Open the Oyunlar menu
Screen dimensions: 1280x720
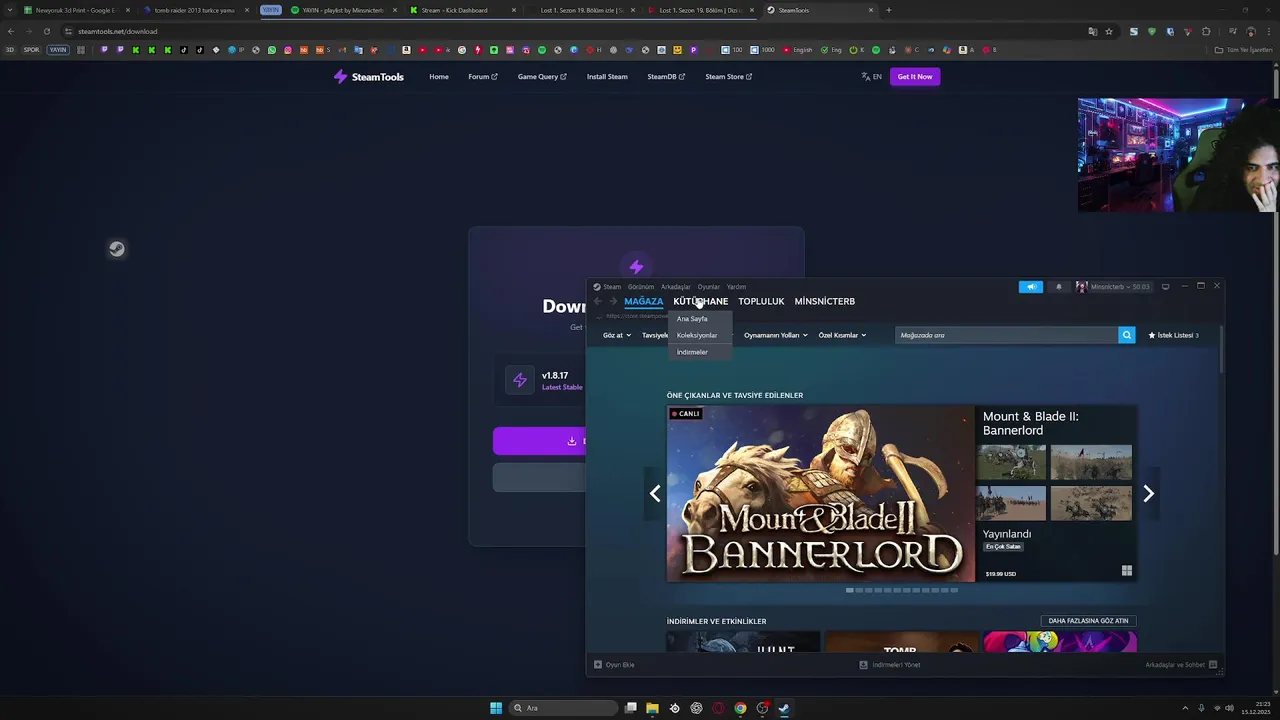(x=709, y=287)
